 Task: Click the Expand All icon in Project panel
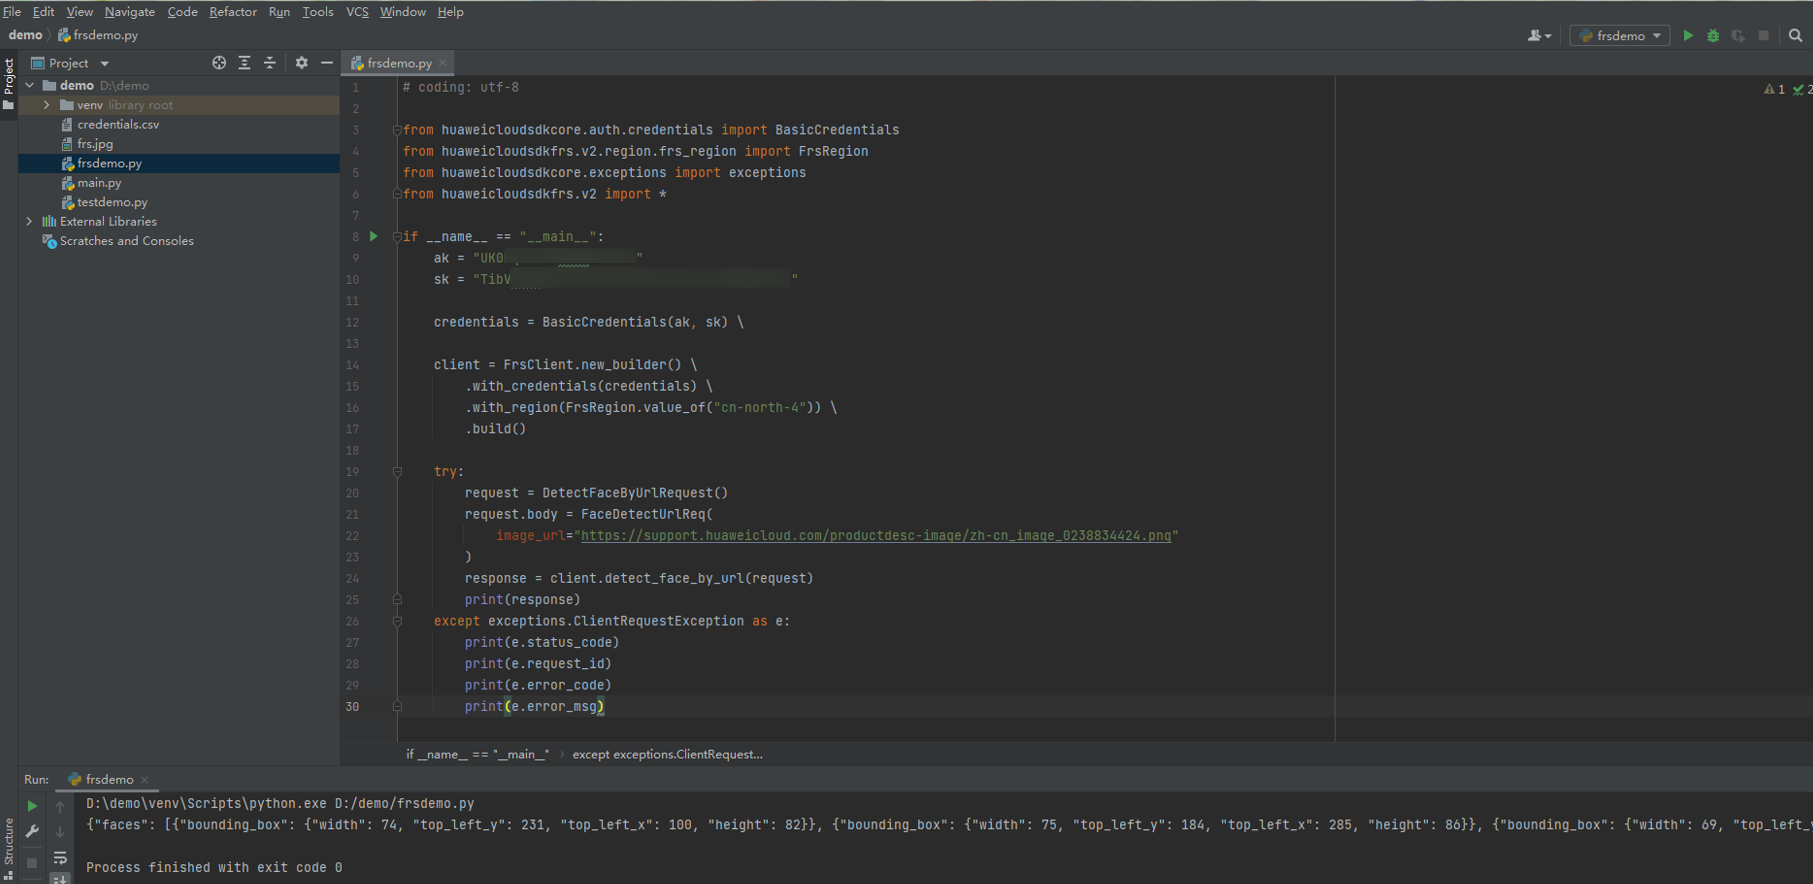click(x=245, y=62)
